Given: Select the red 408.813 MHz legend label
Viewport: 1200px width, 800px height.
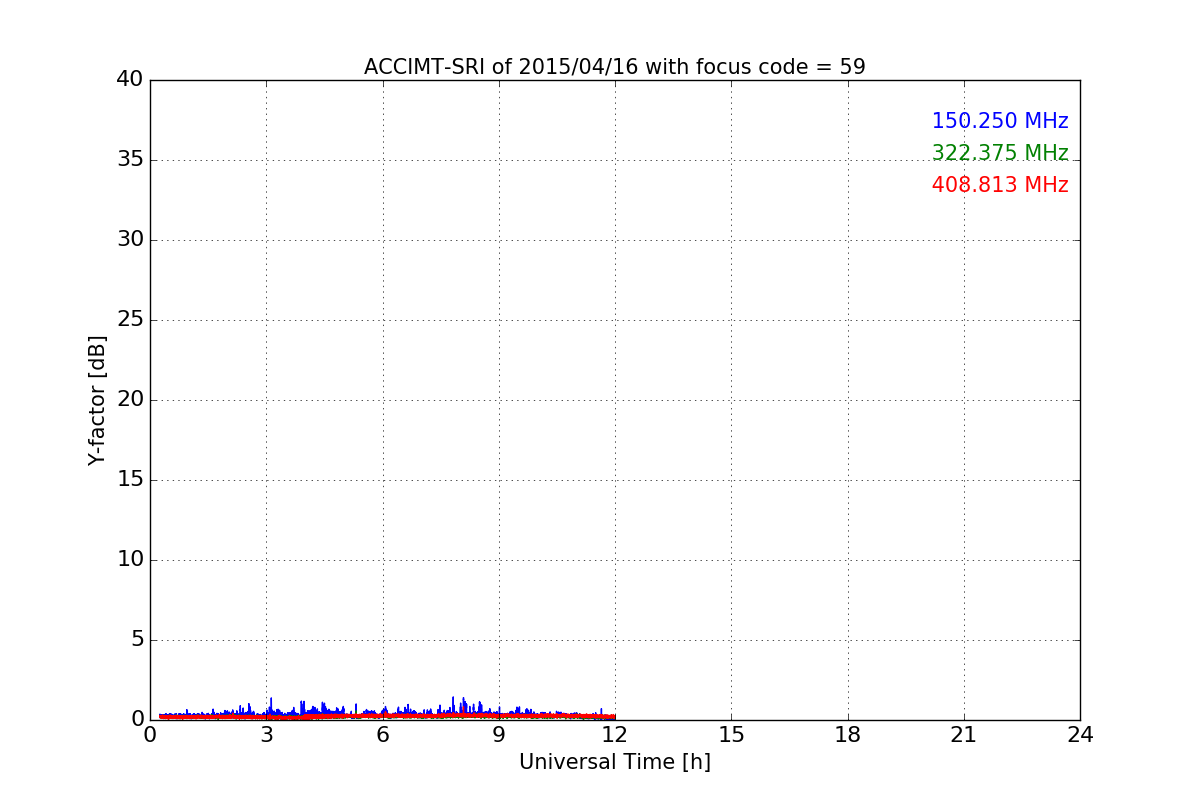Looking at the screenshot, I should pos(1000,185).
